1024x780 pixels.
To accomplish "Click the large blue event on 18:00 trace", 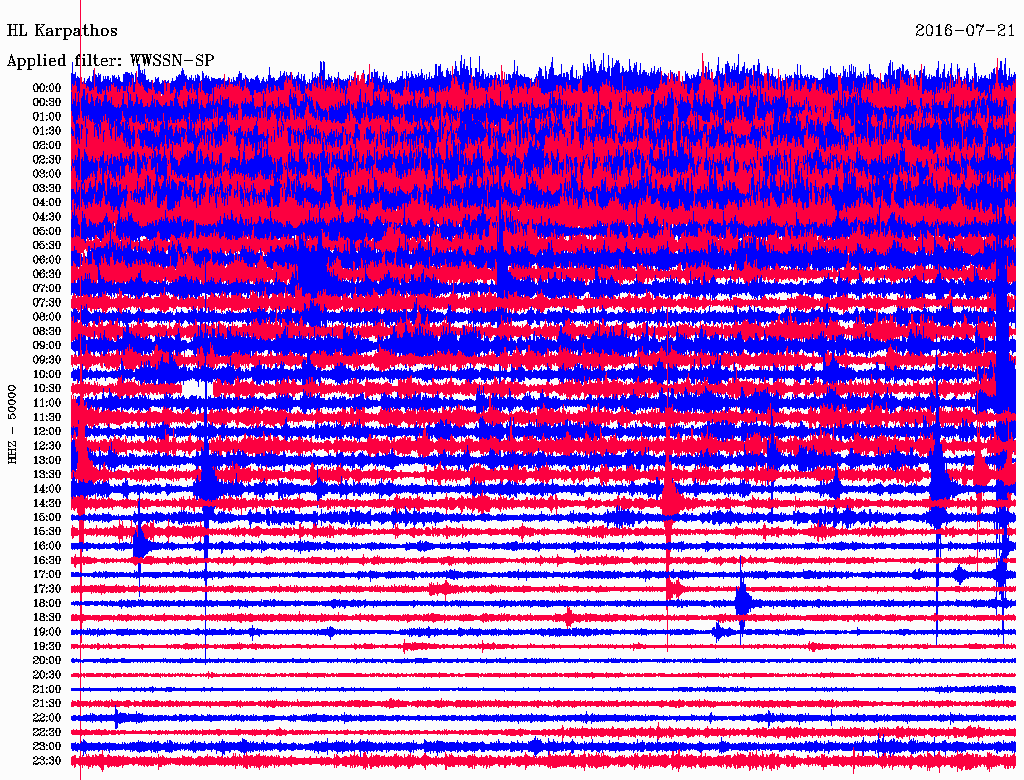I will click(x=743, y=602).
